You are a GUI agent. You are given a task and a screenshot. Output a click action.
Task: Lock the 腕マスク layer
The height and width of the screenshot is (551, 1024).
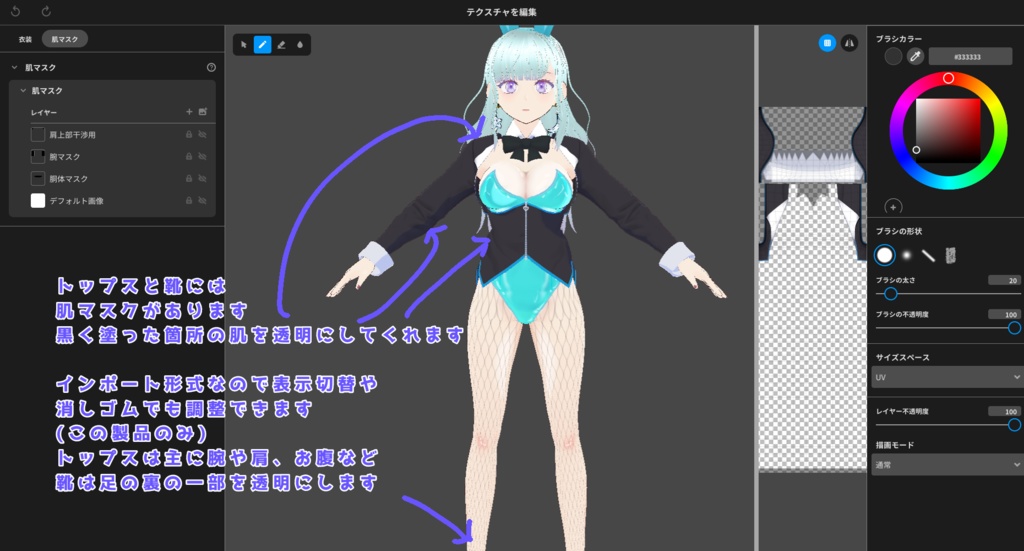point(189,157)
